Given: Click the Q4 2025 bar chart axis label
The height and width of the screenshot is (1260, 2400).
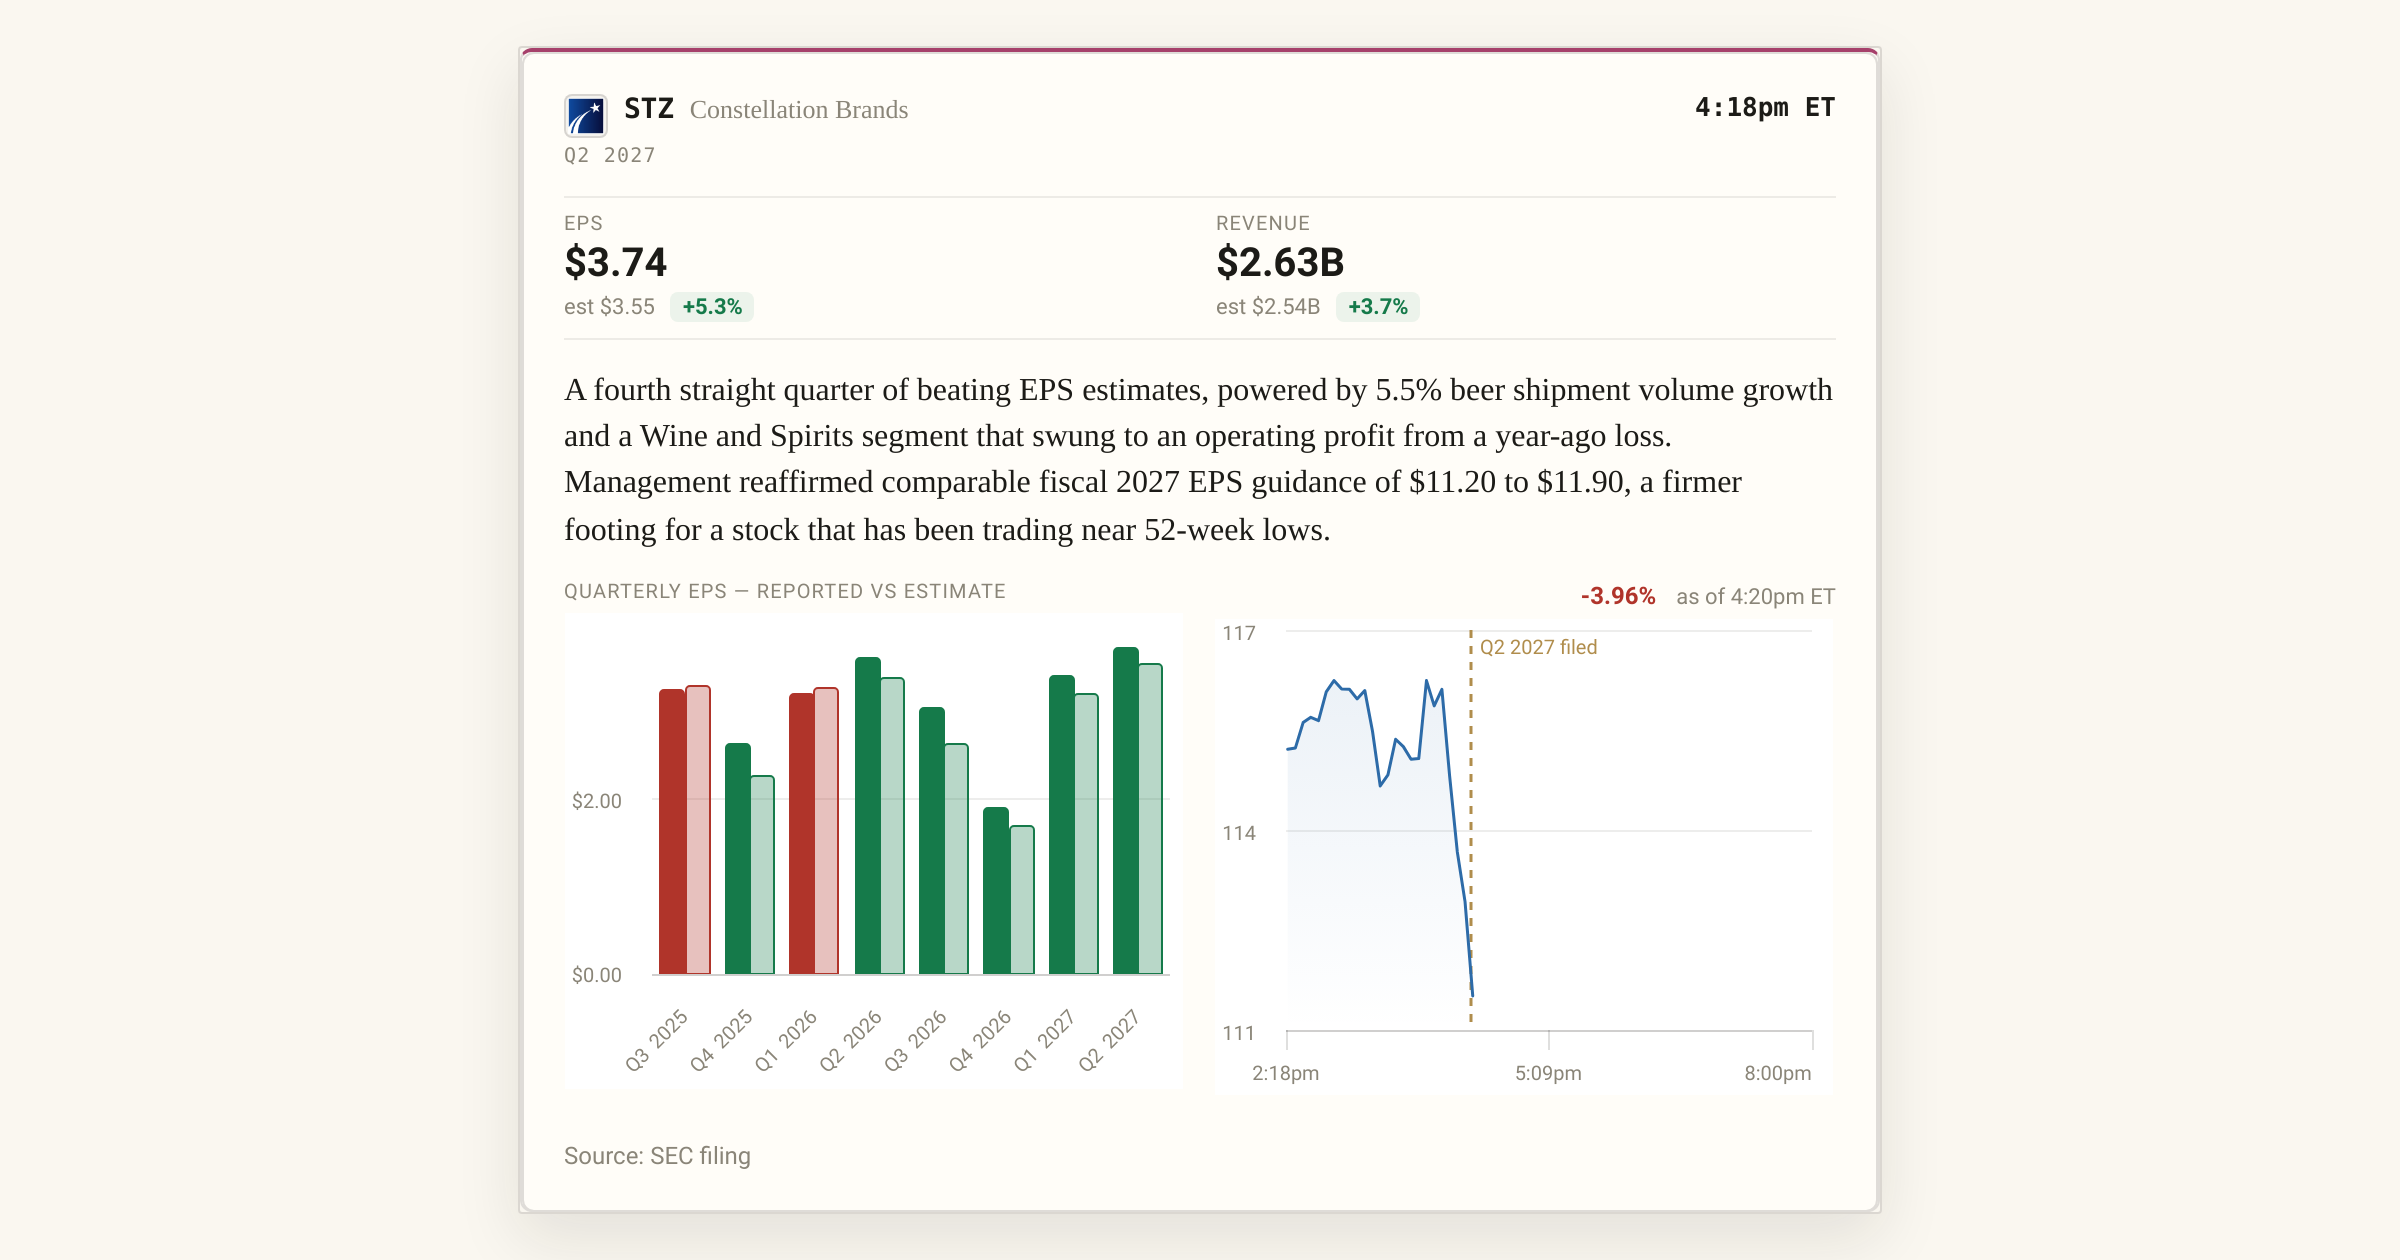Looking at the screenshot, I should click(721, 1040).
